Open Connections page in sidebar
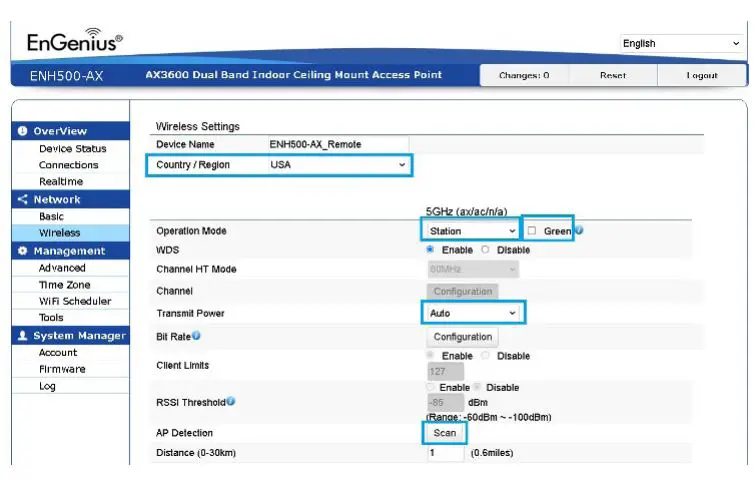Screen dimensions: 755x478 pos(68,165)
